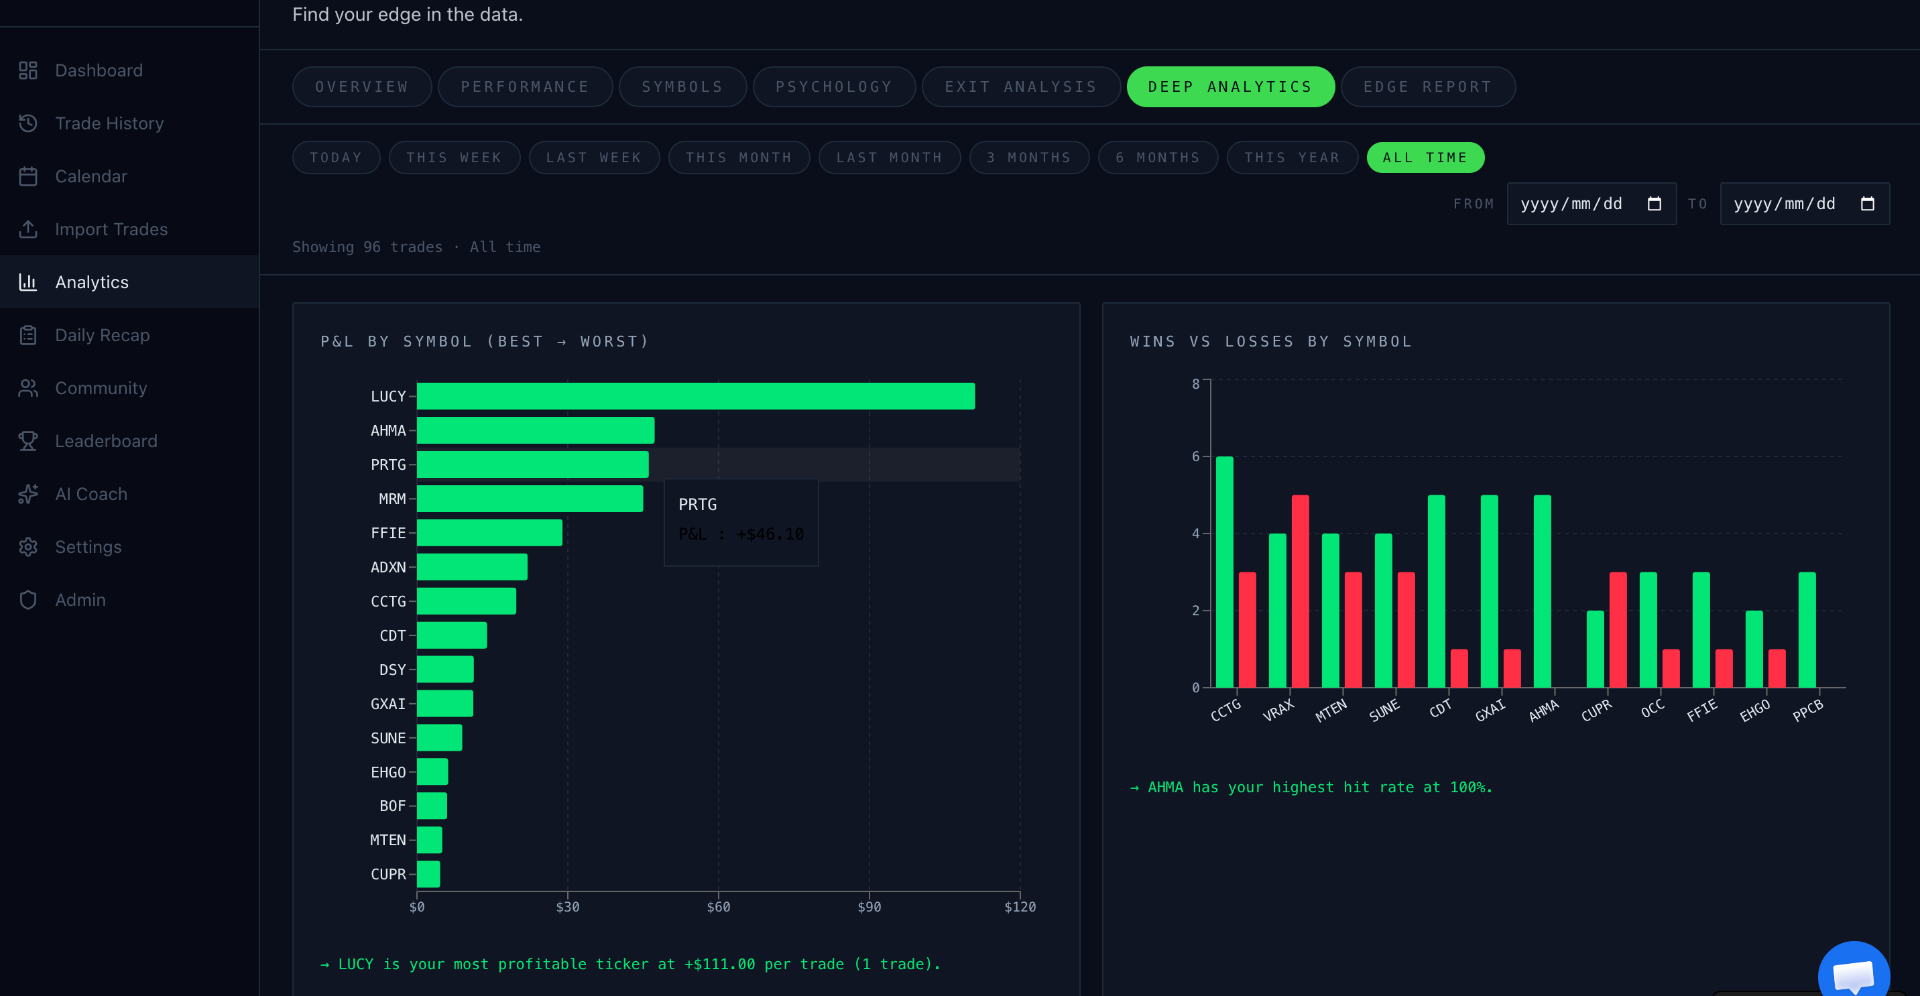Click the Community people icon
1920x996 pixels.
28,388
